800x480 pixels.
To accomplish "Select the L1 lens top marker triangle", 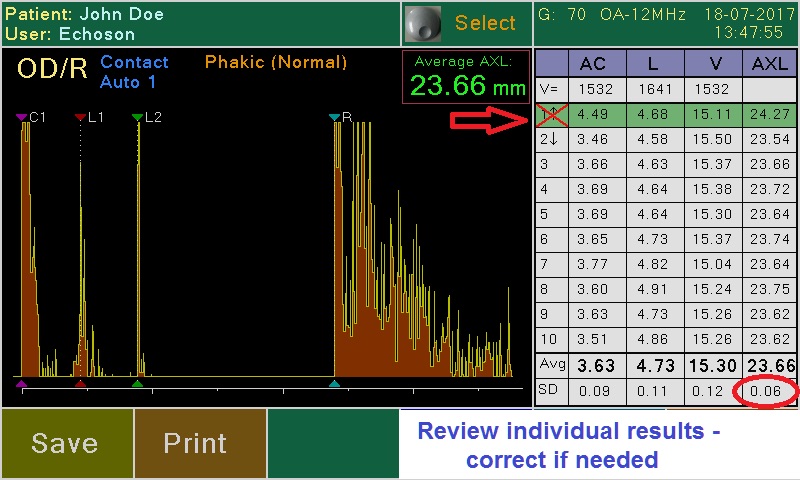I will tap(80, 117).
